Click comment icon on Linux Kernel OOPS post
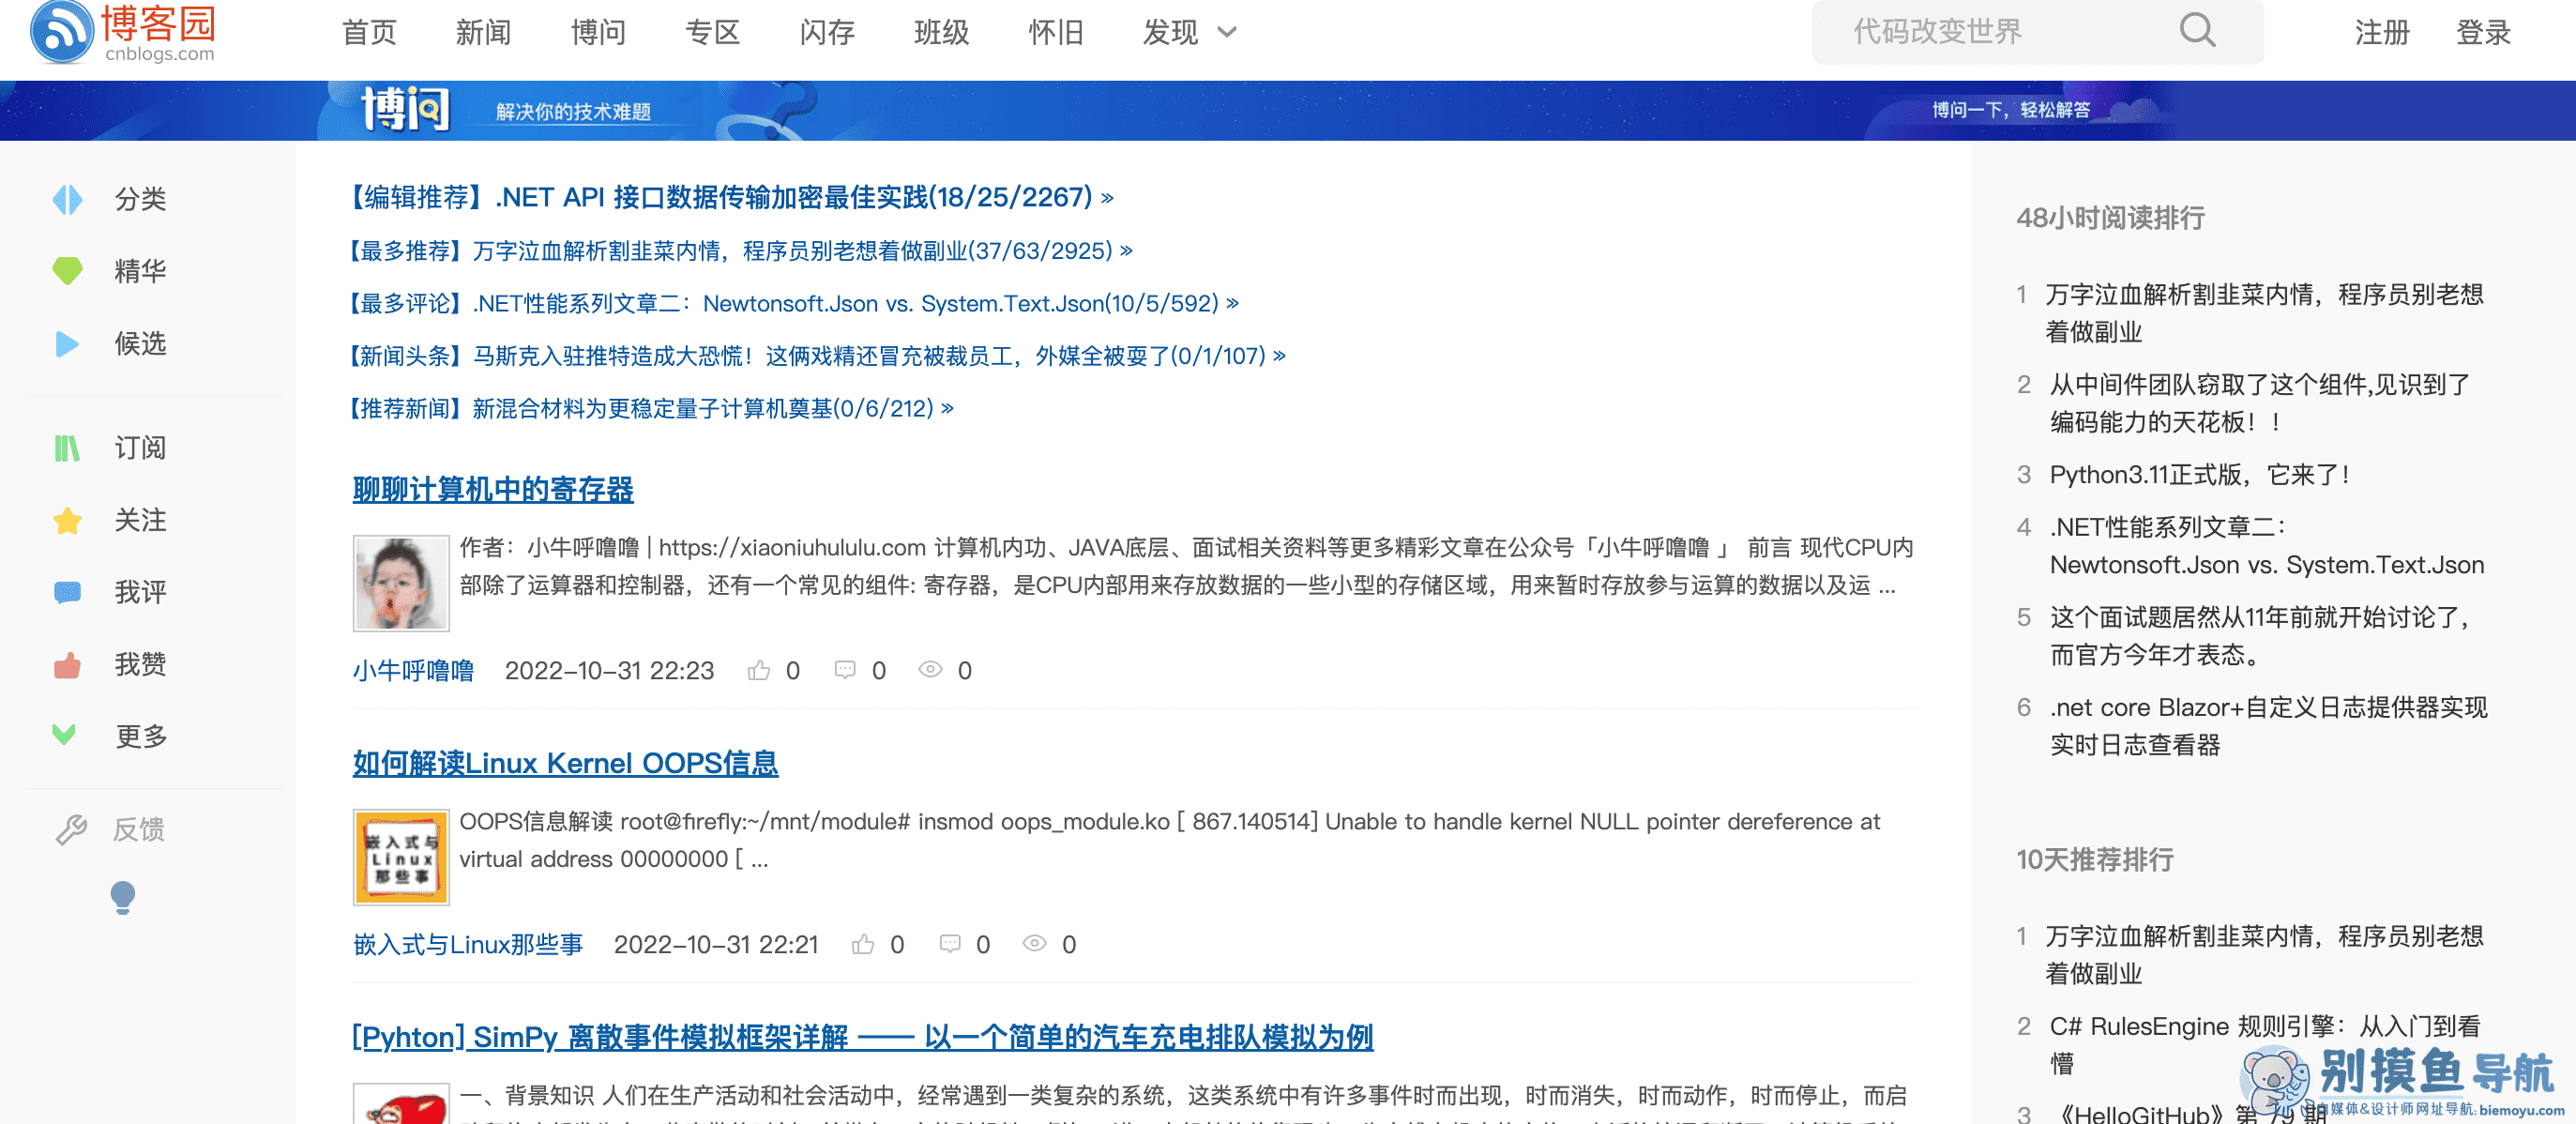 point(950,944)
